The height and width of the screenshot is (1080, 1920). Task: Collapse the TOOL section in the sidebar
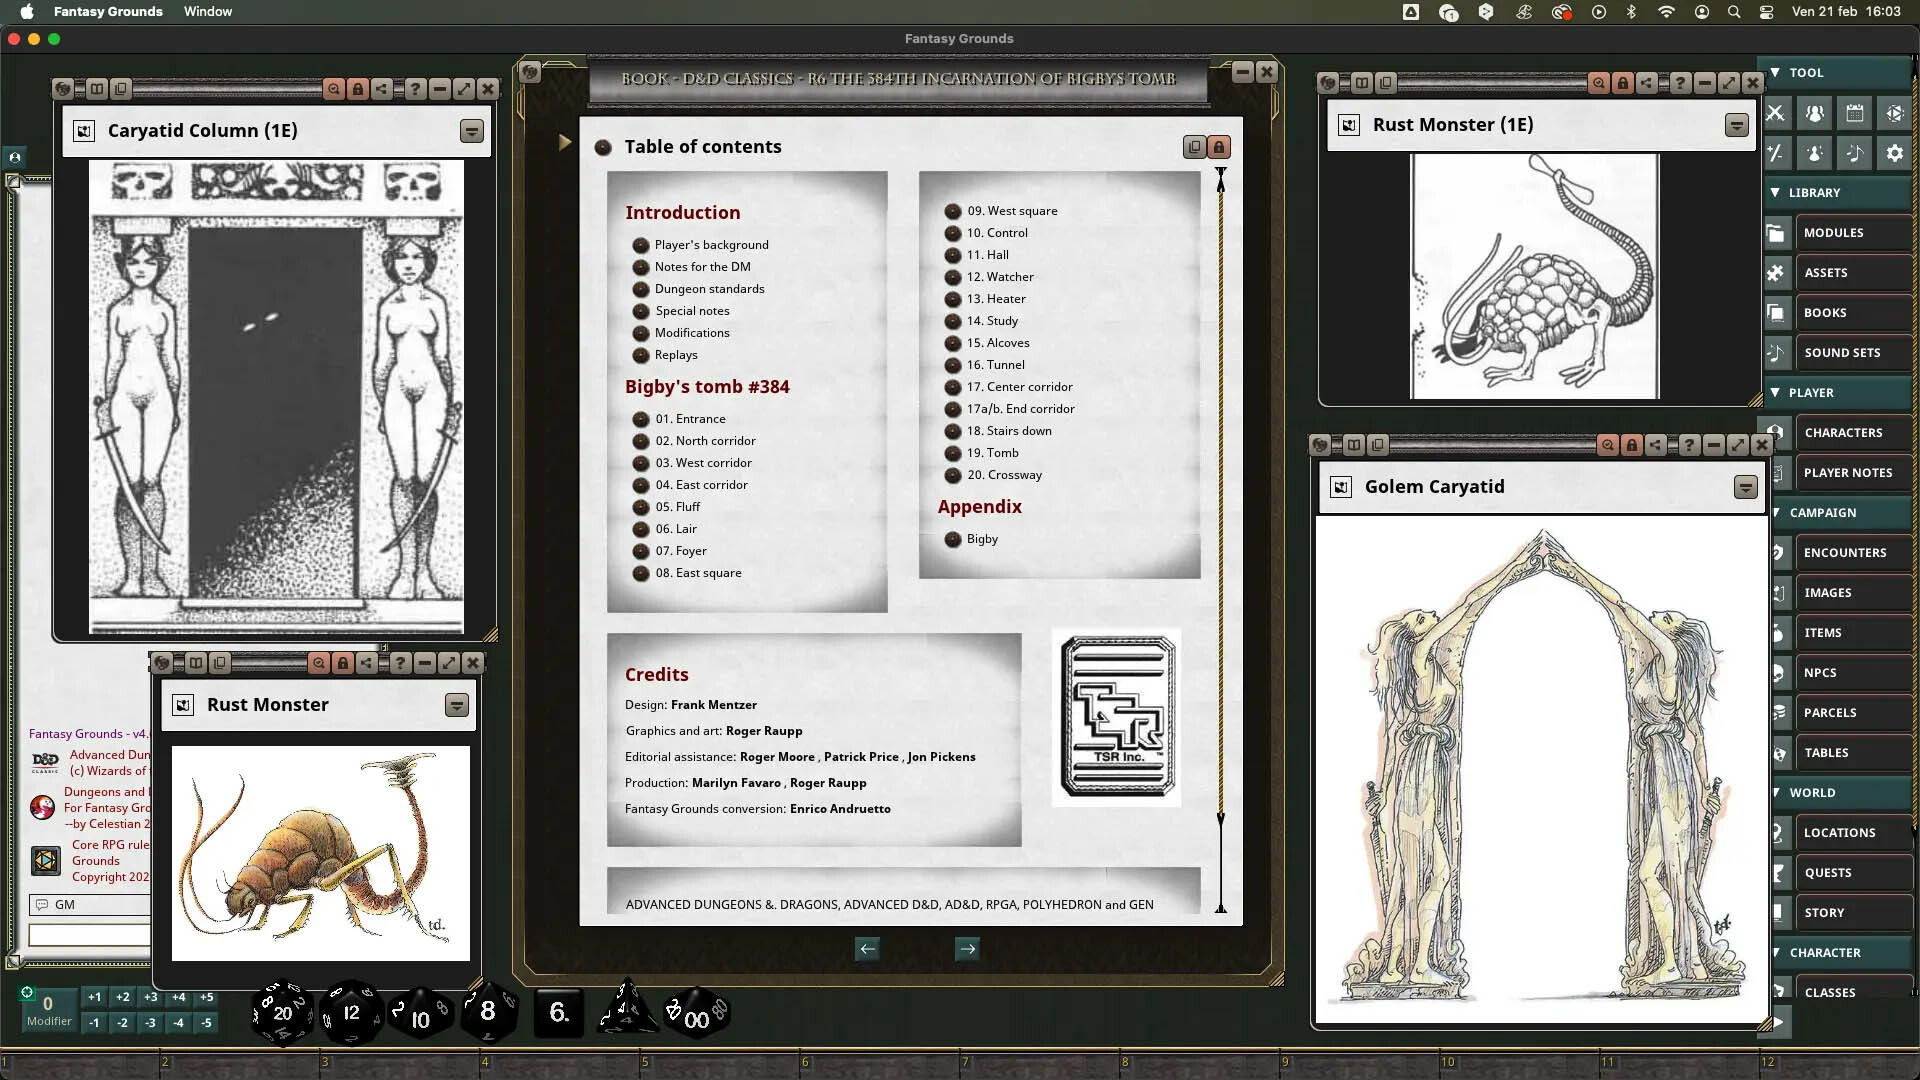pos(1776,72)
